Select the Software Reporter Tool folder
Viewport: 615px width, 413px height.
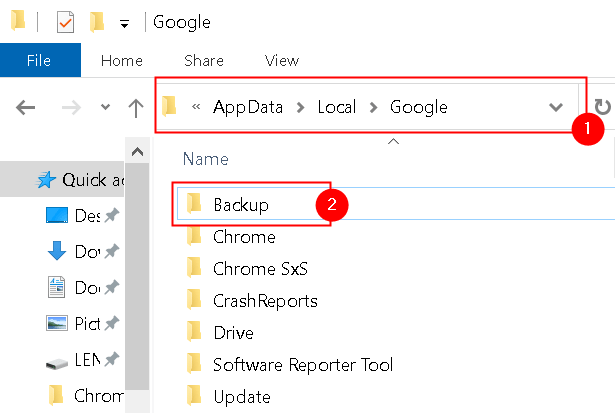(x=302, y=364)
